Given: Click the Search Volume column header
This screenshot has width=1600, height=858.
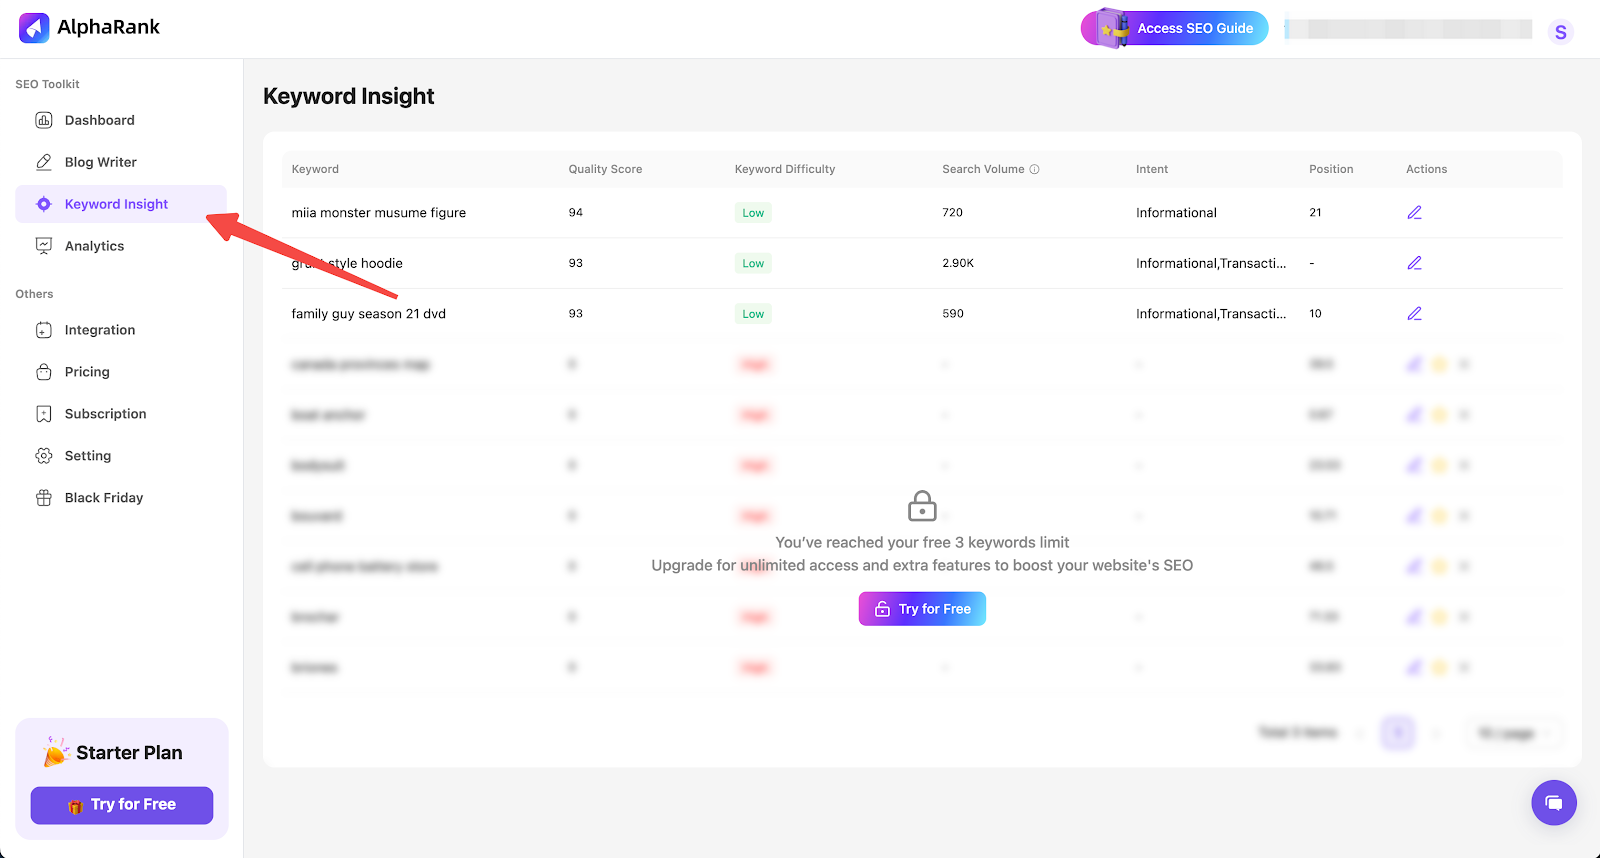Looking at the screenshot, I should (983, 169).
